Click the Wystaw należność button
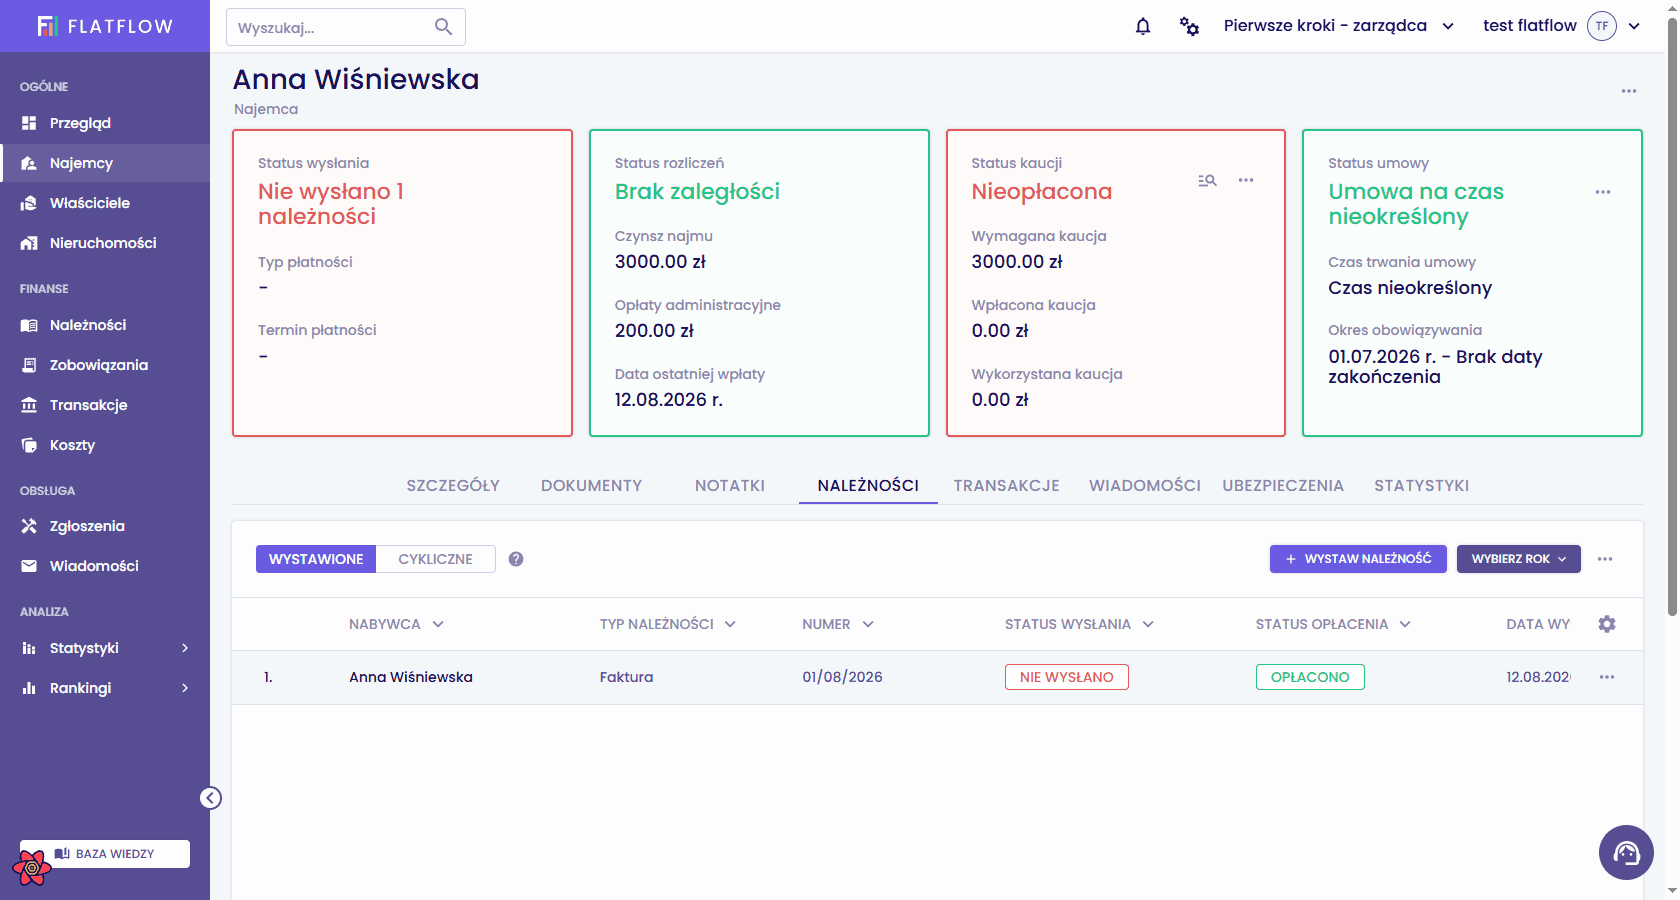Screen dimensions: 1680x900 pos(1358,559)
